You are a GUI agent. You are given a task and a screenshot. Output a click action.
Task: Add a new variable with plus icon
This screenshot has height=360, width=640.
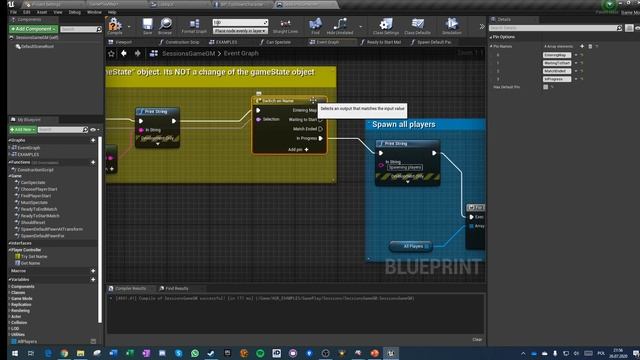pyautogui.click(x=93, y=280)
